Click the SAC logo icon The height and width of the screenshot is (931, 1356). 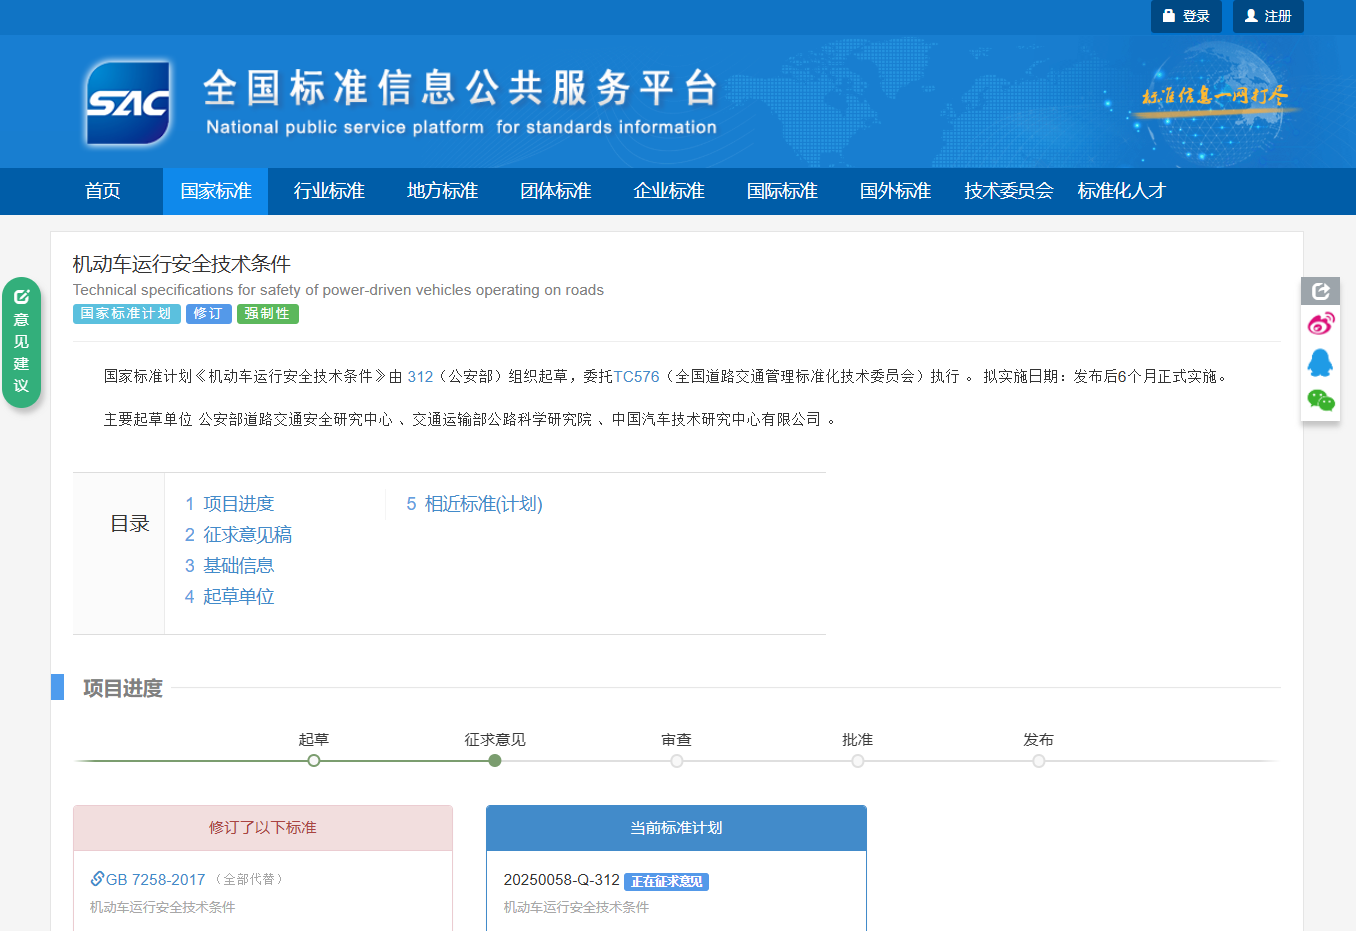point(128,103)
